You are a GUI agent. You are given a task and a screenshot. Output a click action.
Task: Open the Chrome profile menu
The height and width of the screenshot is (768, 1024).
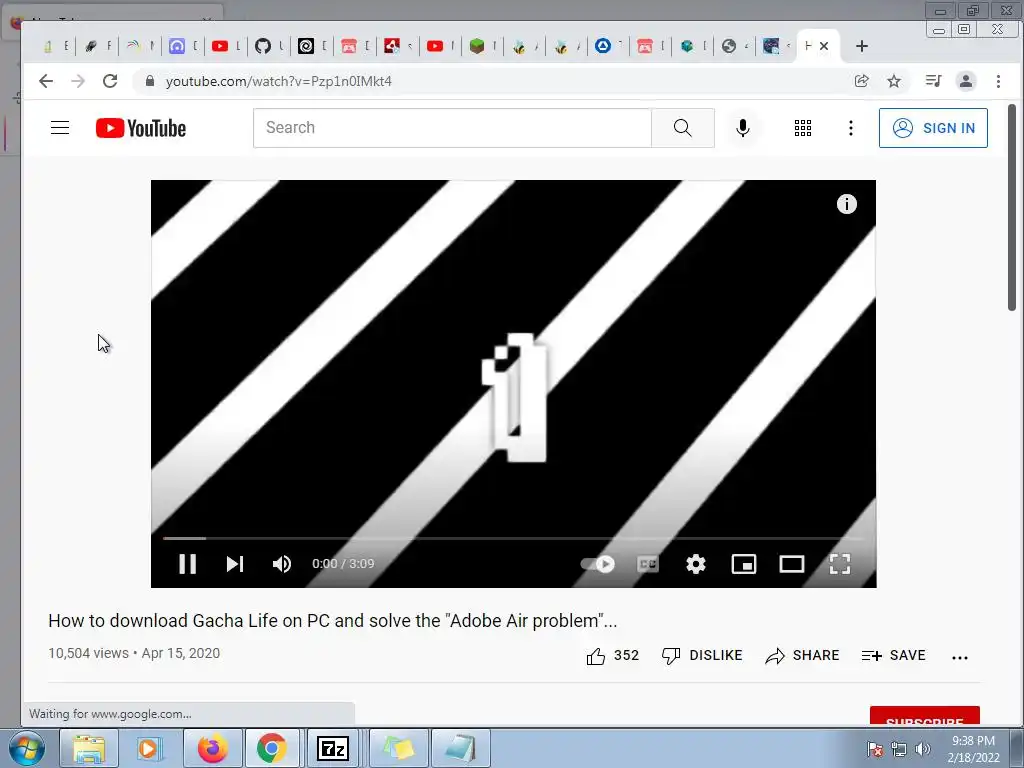[966, 81]
